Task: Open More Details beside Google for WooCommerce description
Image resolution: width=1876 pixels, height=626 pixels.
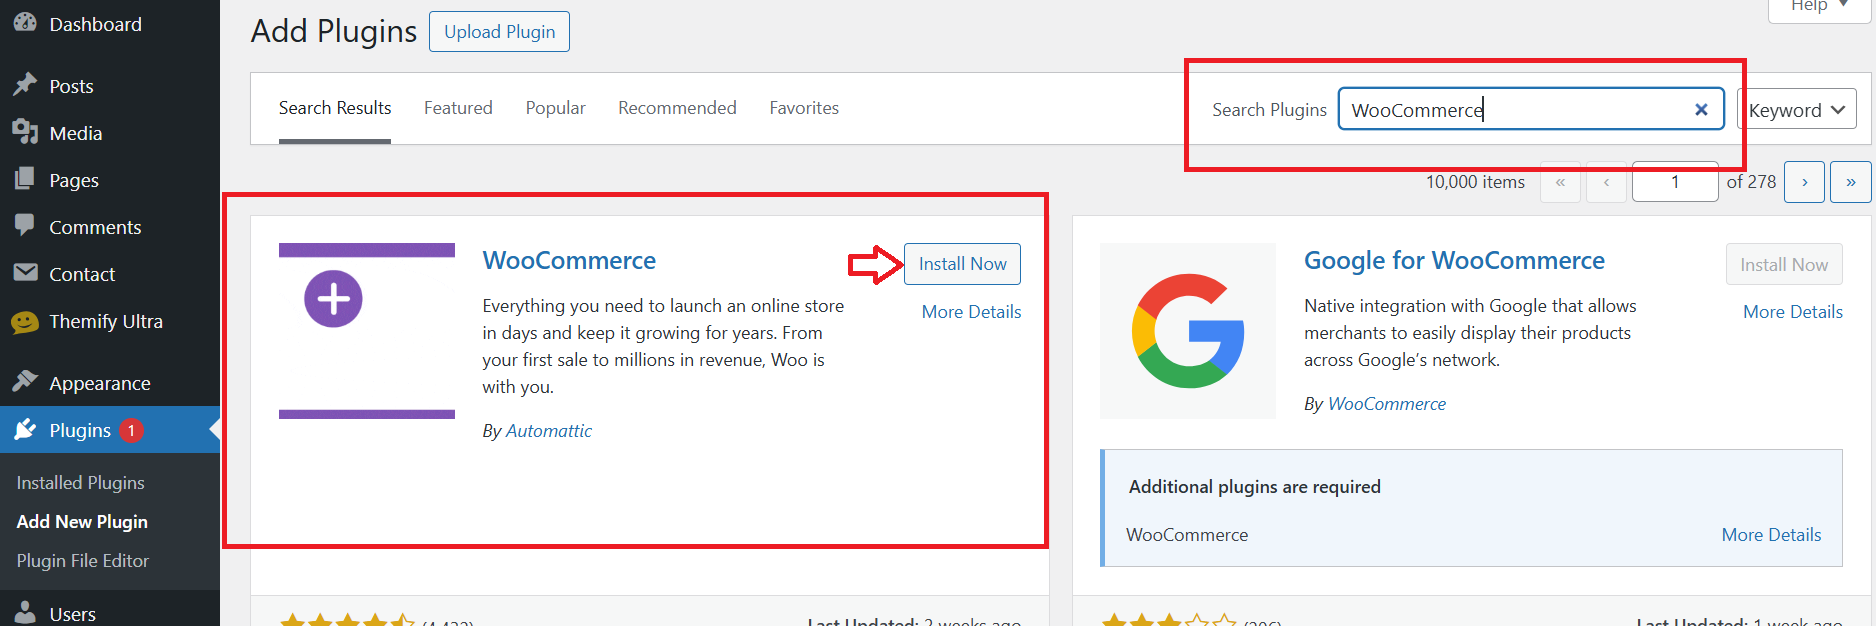Action: point(1793,311)
